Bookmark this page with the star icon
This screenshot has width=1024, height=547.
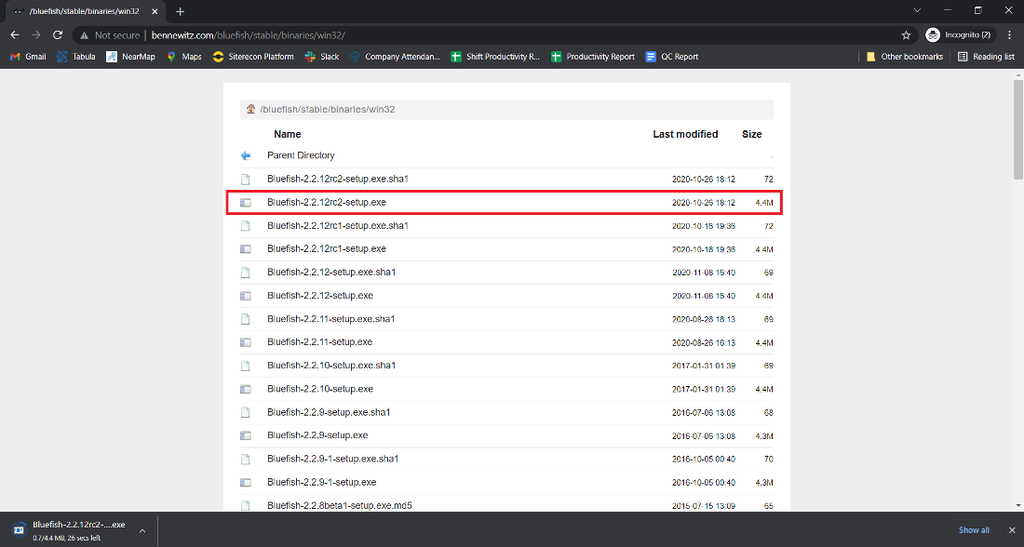(x=906, y=35)
